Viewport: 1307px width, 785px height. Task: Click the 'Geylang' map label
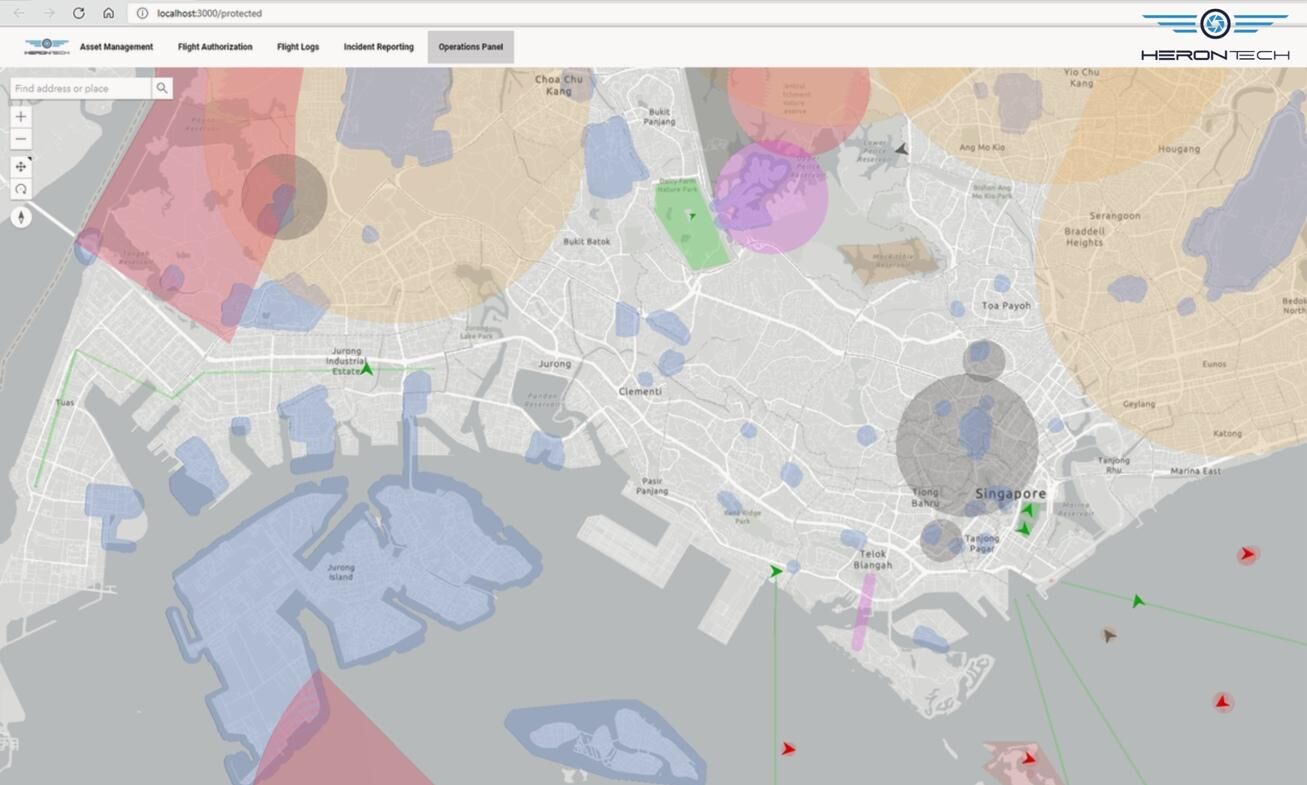[1138, 404]
